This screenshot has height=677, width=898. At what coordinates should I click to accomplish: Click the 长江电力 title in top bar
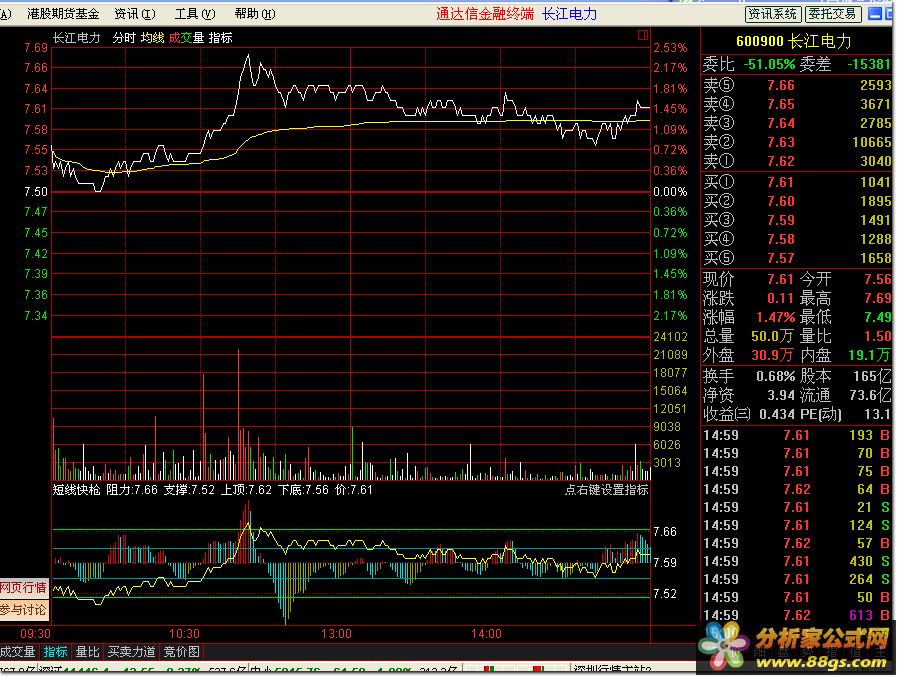point(570,14)
